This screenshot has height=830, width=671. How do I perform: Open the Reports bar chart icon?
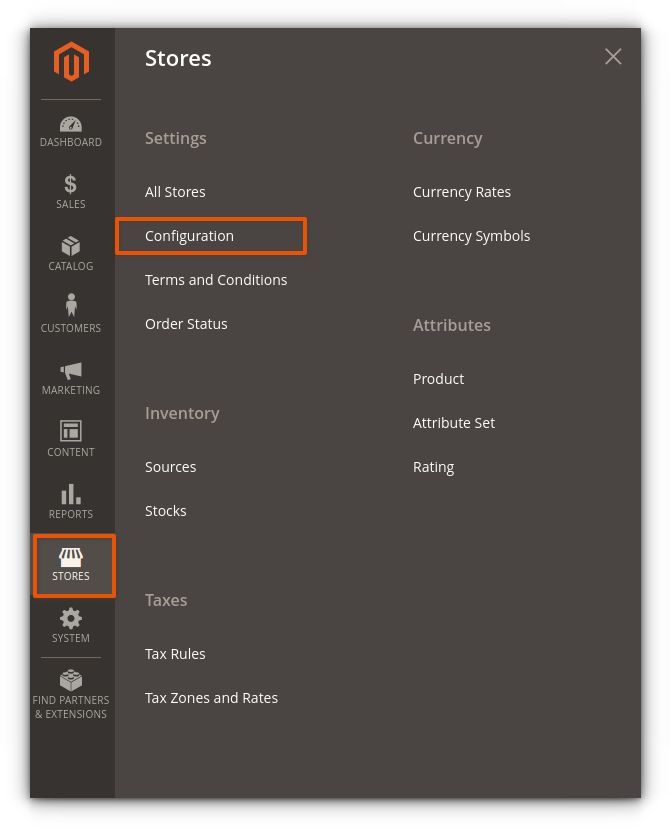tap(70, 493)
